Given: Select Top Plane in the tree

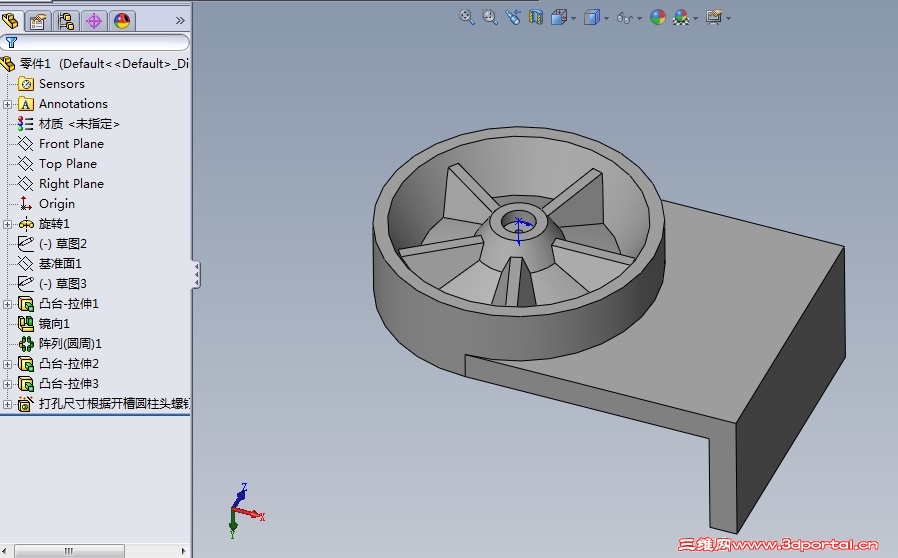Looking at the screenshot, I should click(68, 164).
